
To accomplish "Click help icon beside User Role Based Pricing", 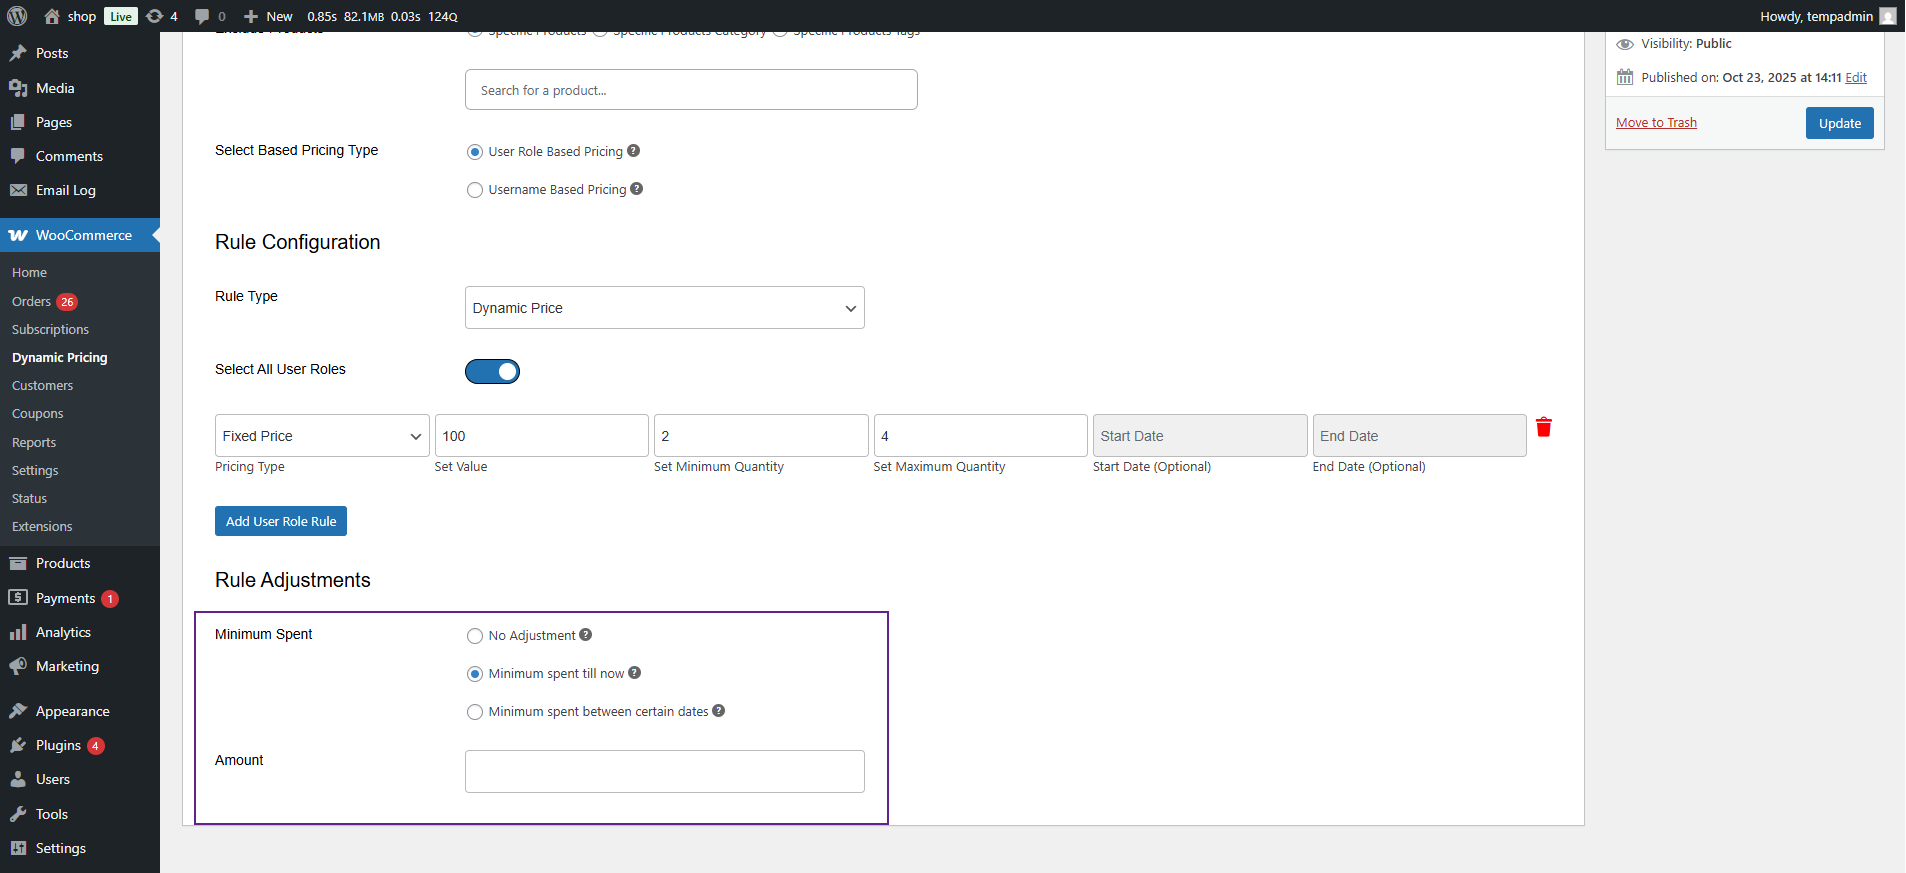I will pyautogui.click(x=633, y=151).
